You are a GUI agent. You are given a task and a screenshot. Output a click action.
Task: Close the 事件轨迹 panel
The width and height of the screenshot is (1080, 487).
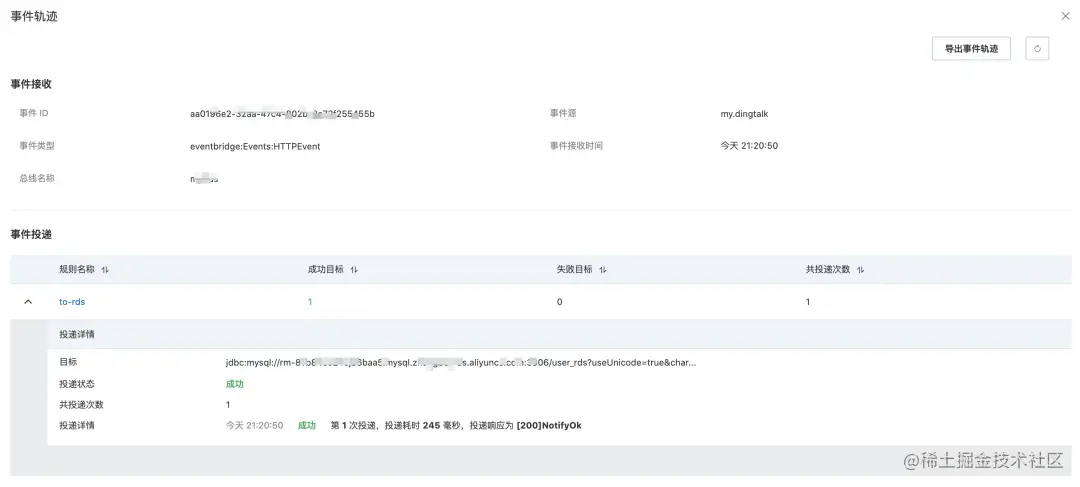1066,16
